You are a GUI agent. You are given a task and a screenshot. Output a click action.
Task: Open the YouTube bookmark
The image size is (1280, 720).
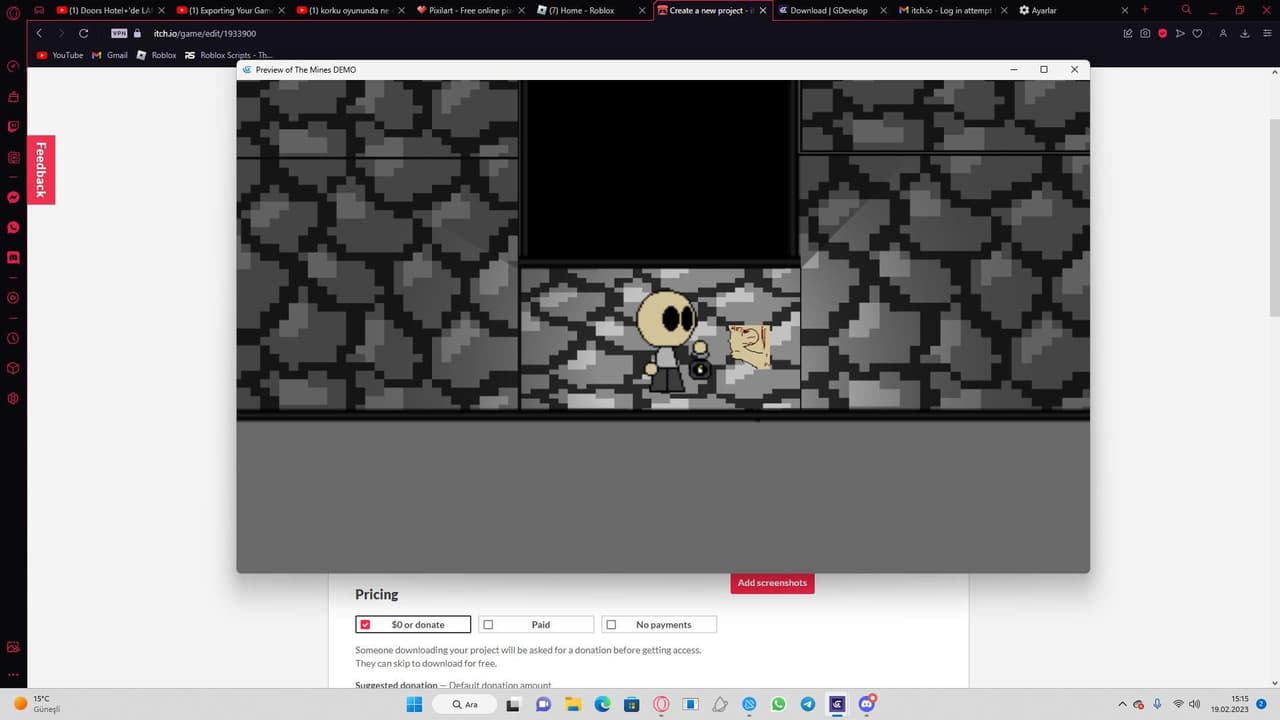pyautogui.click(x=60, y=55)
